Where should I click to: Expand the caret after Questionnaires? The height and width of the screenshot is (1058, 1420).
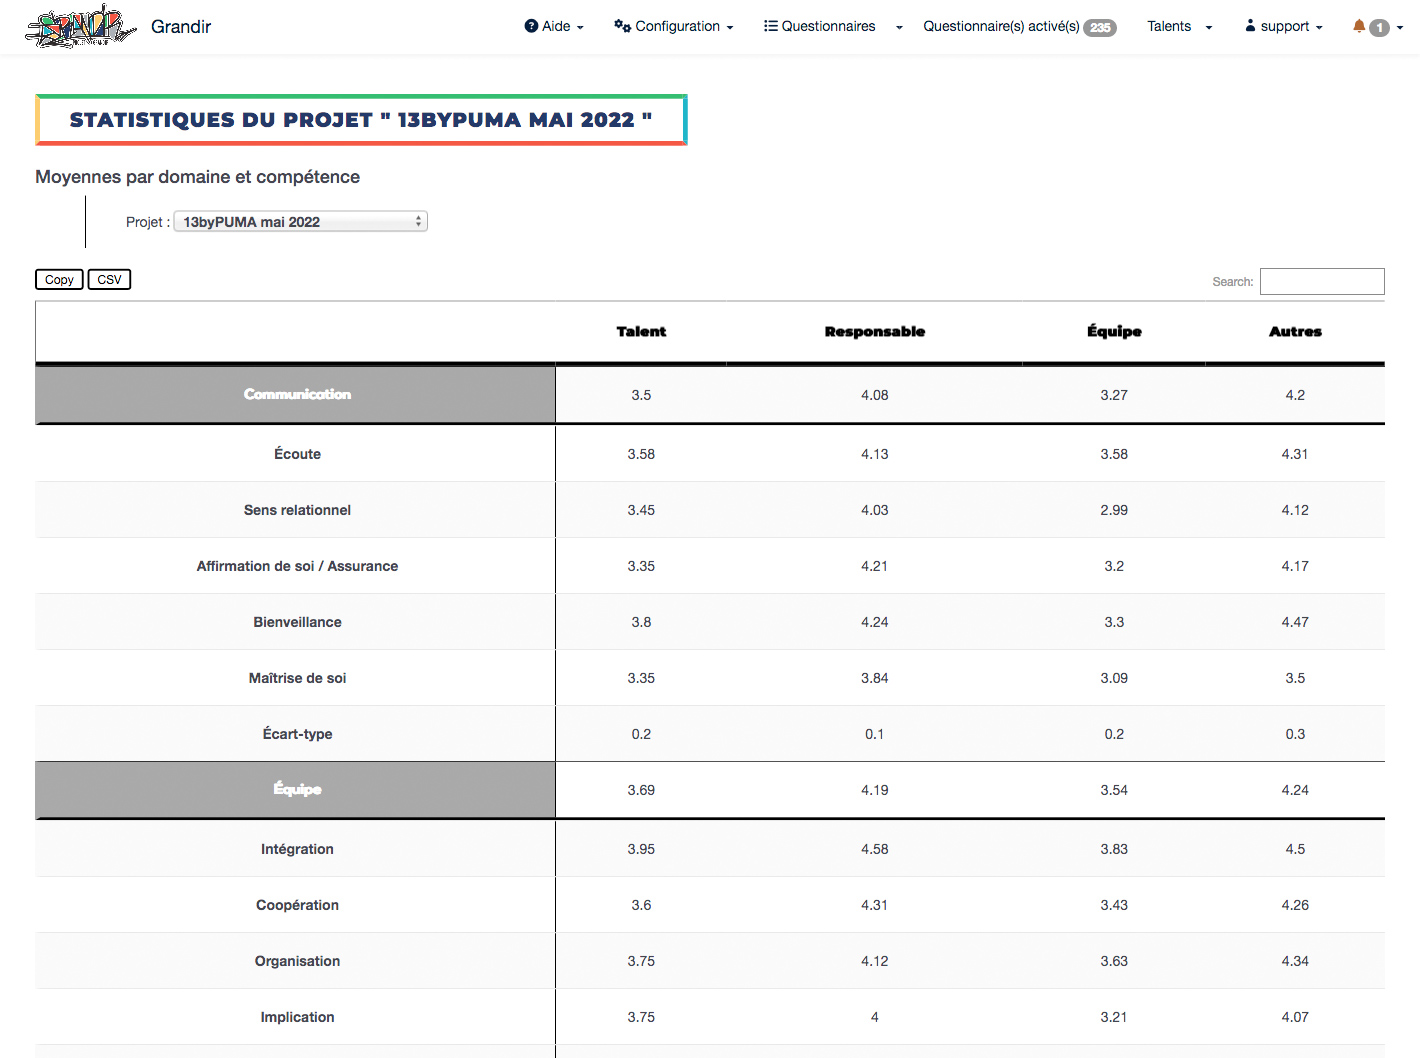tap(899, 28)
